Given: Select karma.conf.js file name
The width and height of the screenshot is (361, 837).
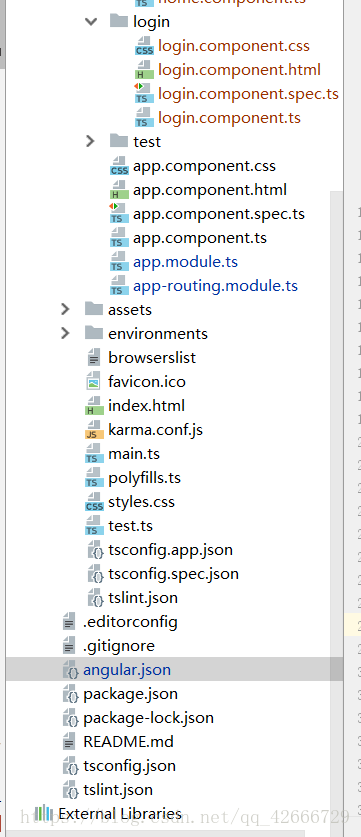Looking at the screenshot, I should [155, 430].
